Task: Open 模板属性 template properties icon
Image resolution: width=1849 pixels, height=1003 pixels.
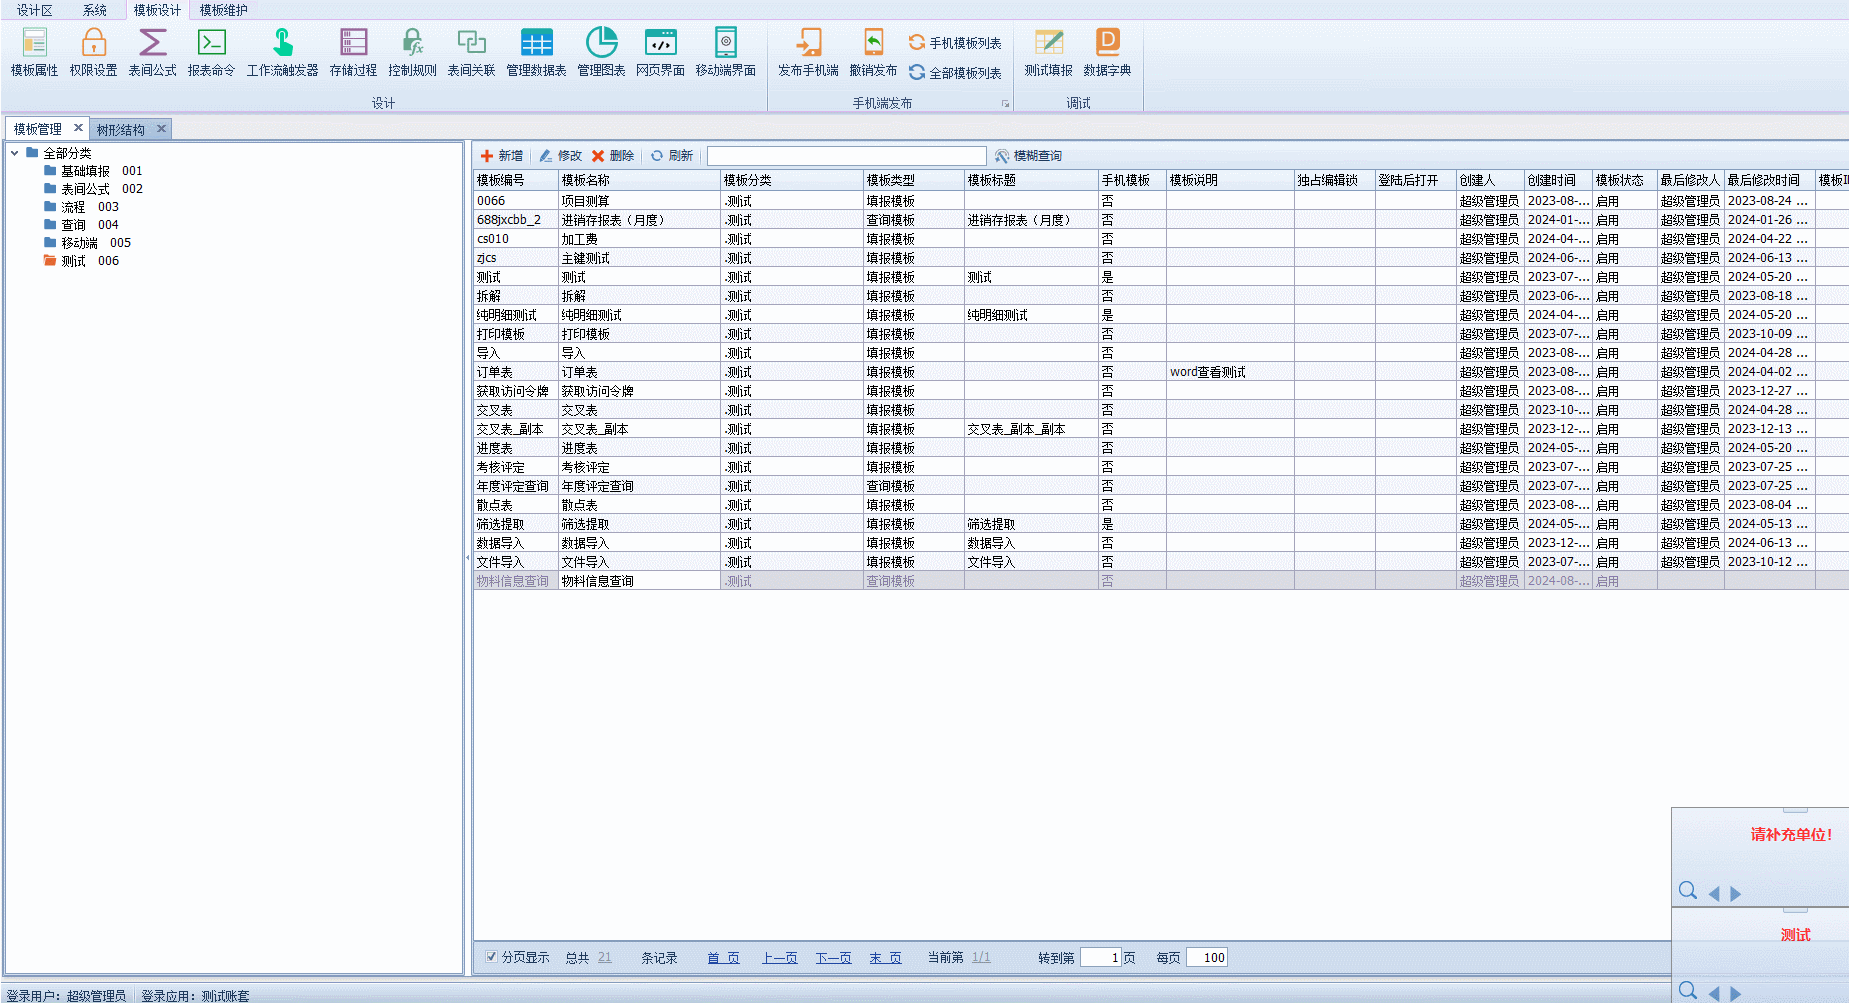Action: [34, 52]
